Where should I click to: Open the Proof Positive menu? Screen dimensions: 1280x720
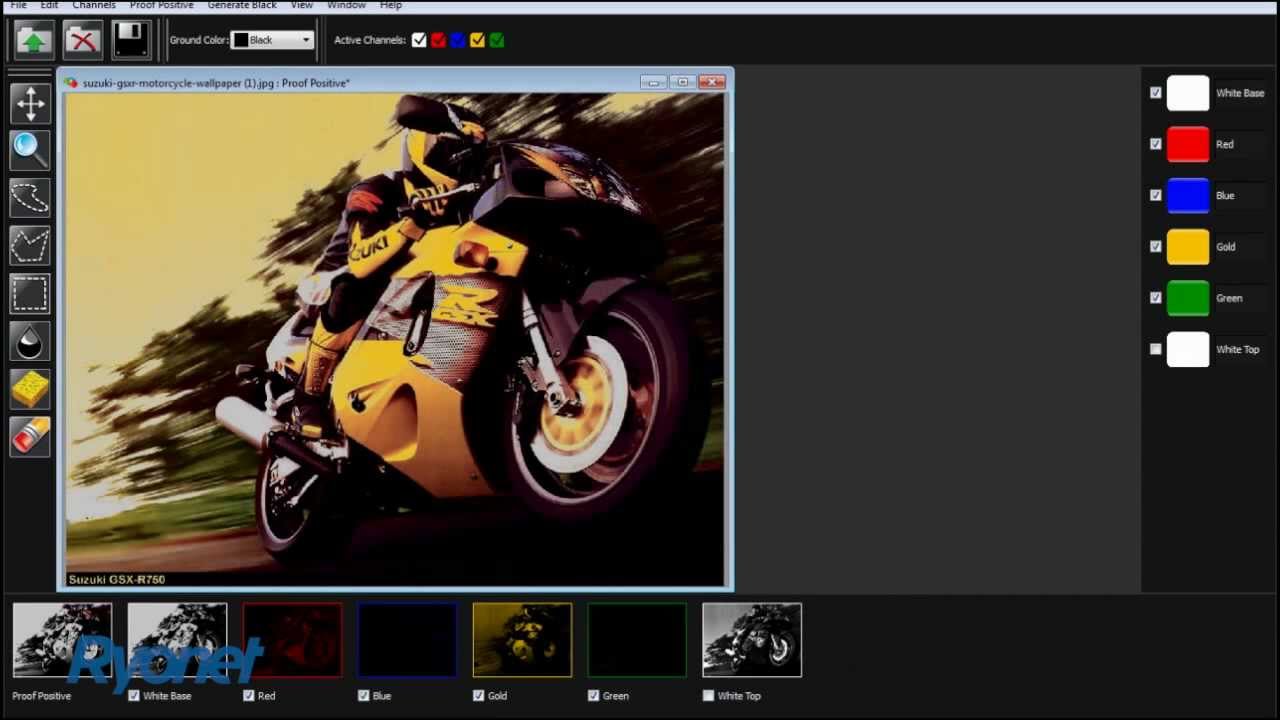click(x=161, y=5)
